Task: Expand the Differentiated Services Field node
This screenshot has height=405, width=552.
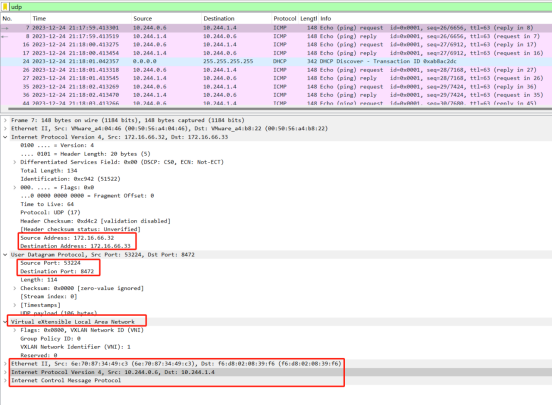Action: click(14, 162)
